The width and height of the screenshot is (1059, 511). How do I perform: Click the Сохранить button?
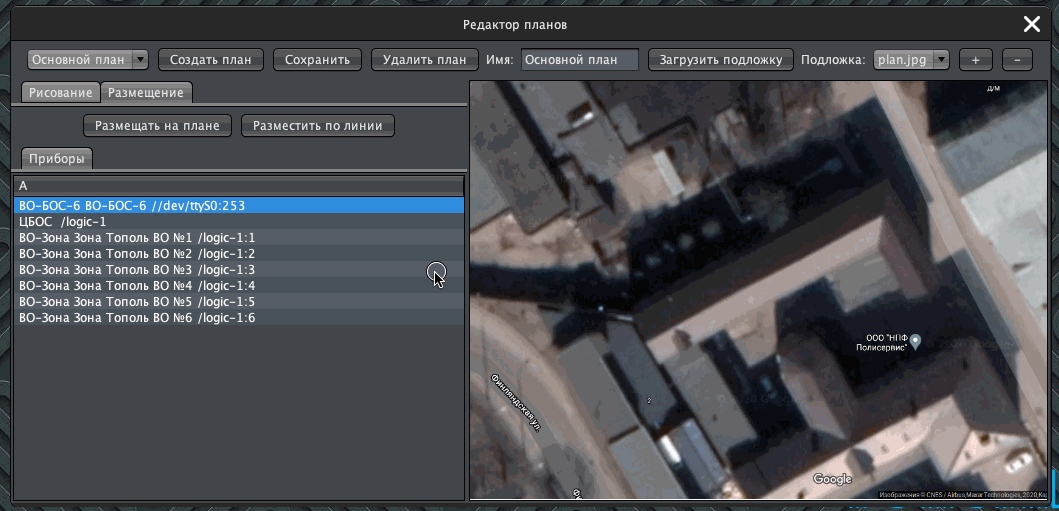317,60
